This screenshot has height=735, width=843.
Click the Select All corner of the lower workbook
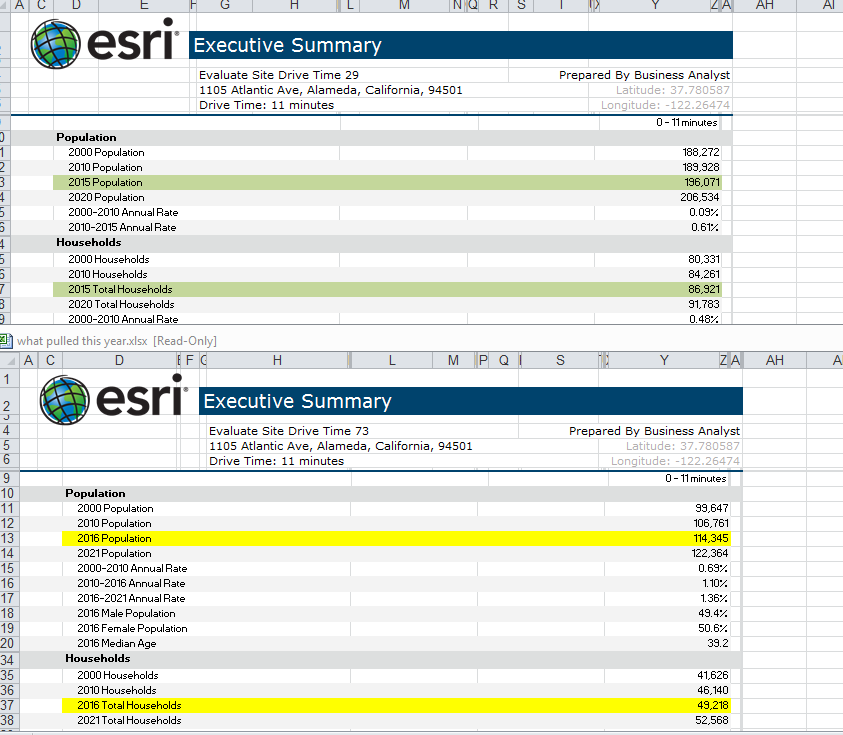click(x=10, y=360)
